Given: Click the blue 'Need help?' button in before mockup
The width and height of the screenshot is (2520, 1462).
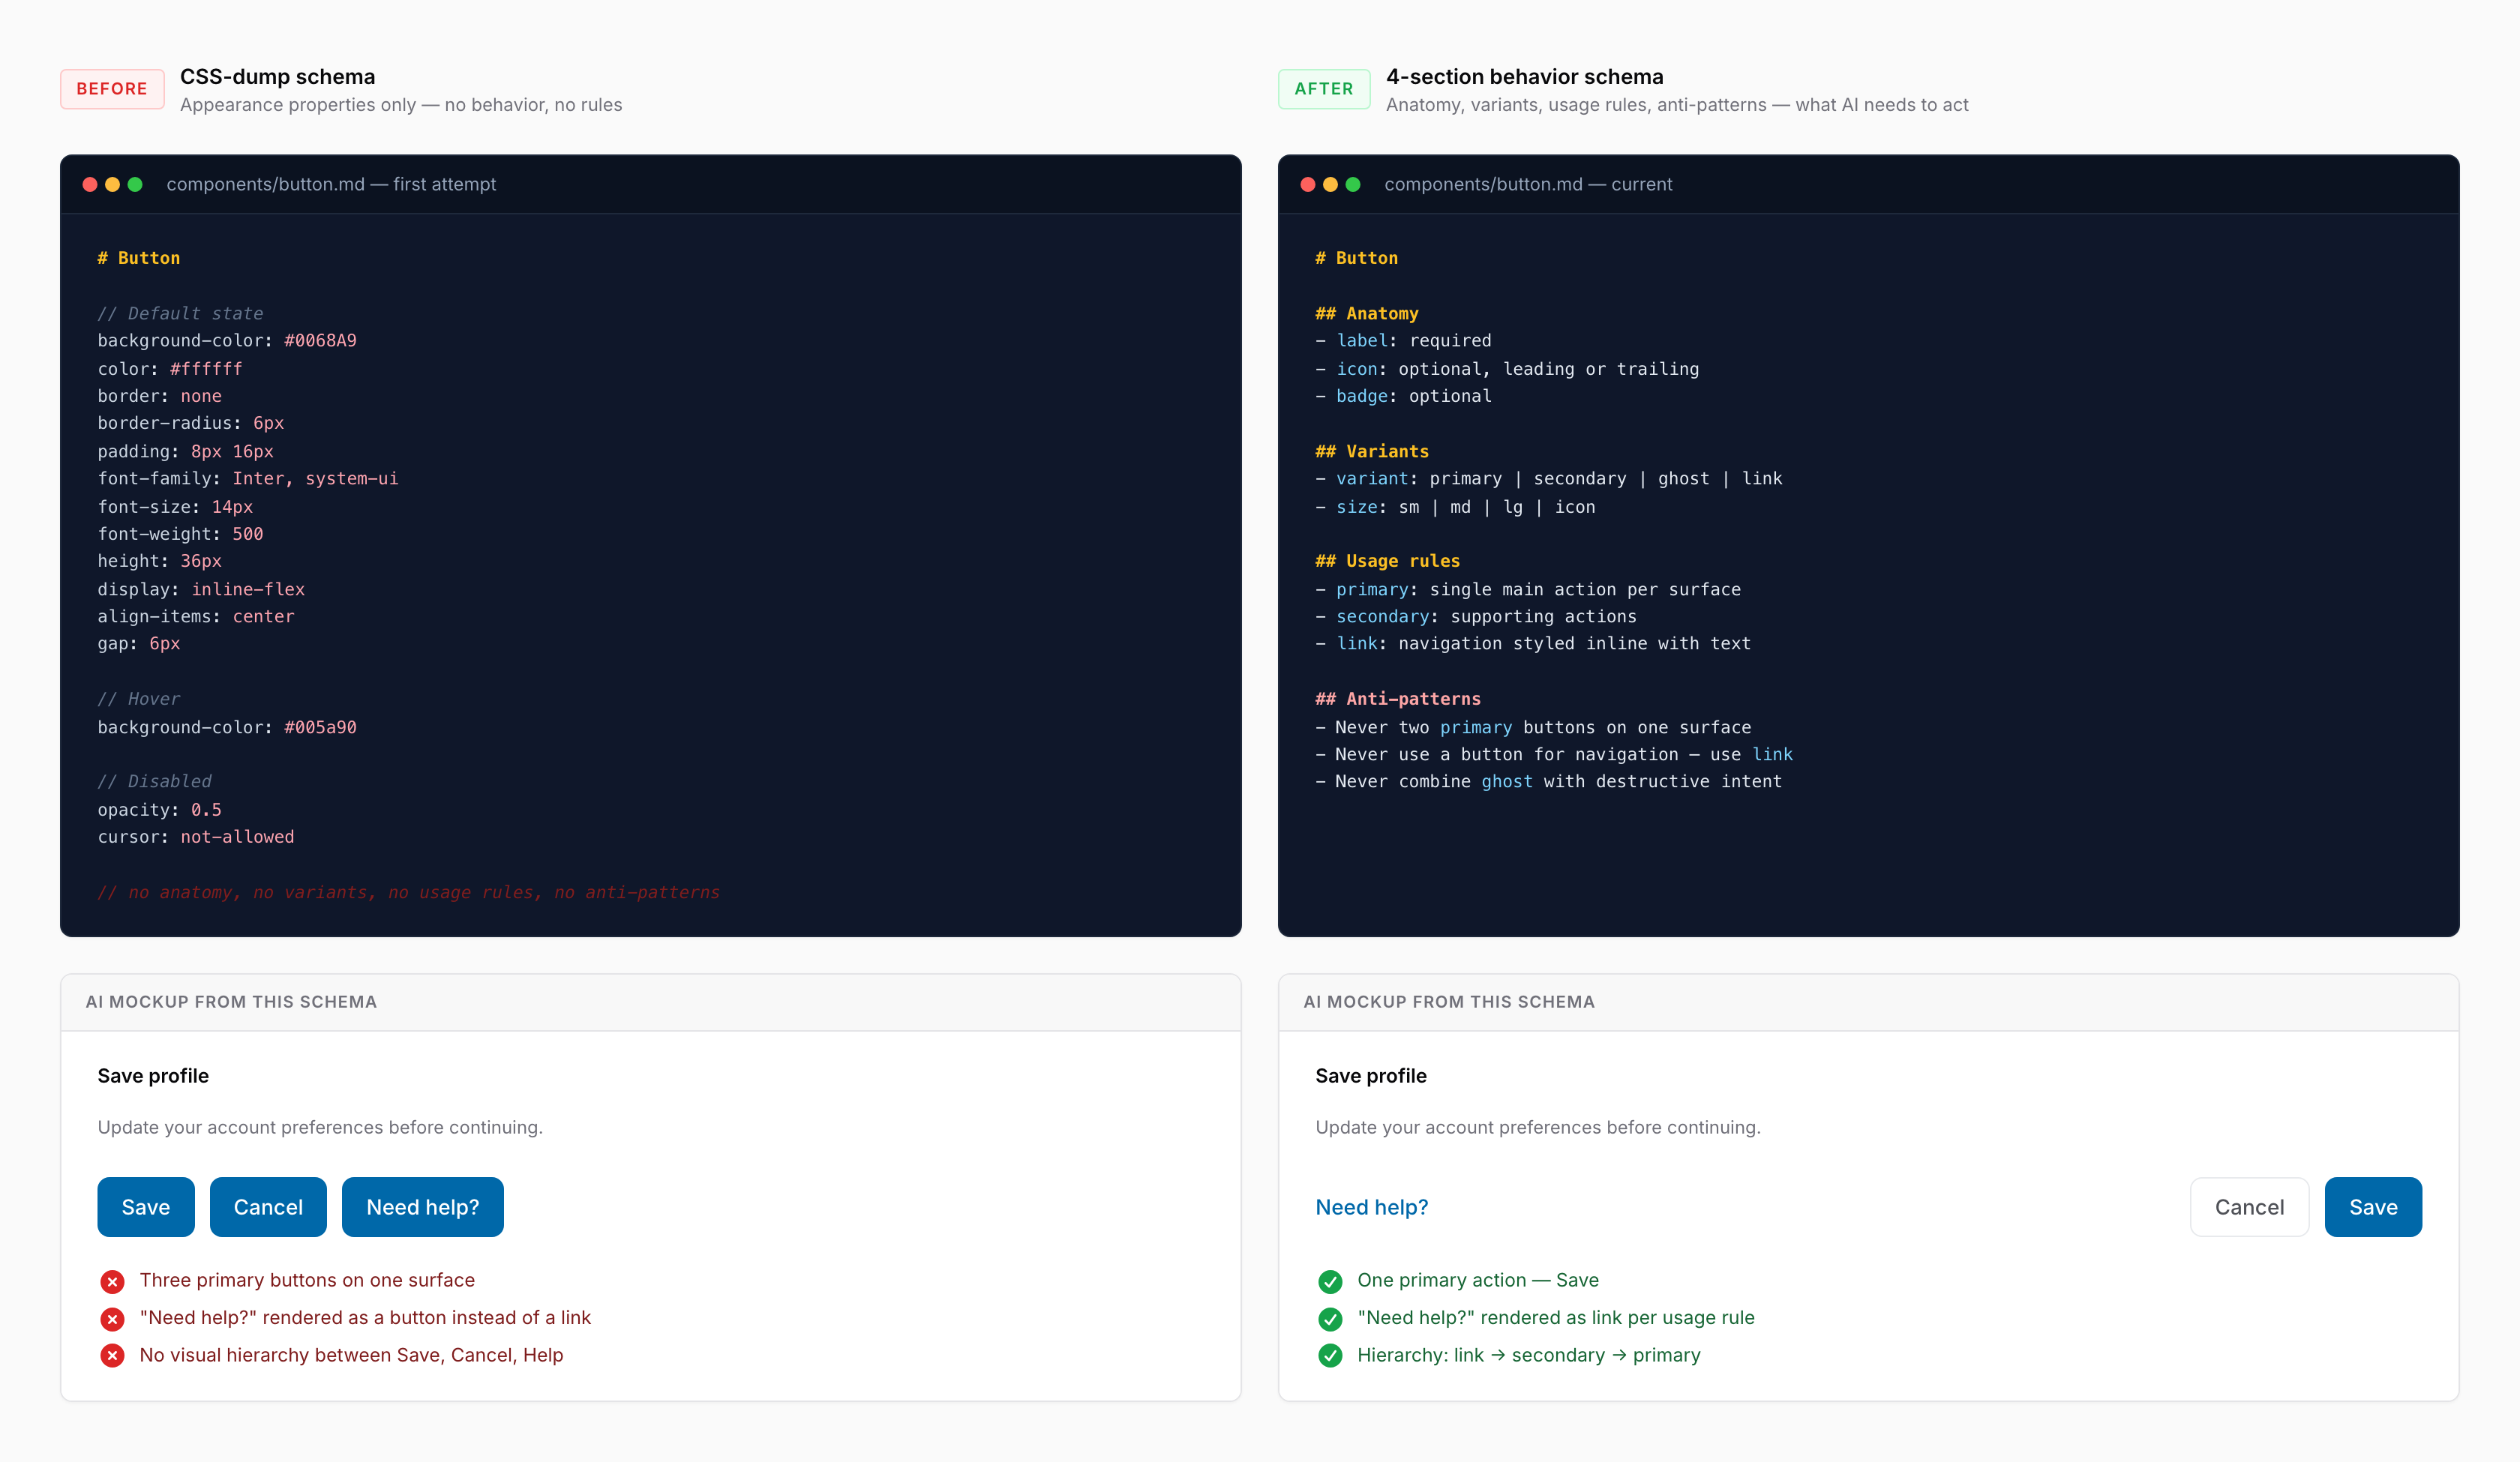Looking at the screenshot, I should (423, 1207).
